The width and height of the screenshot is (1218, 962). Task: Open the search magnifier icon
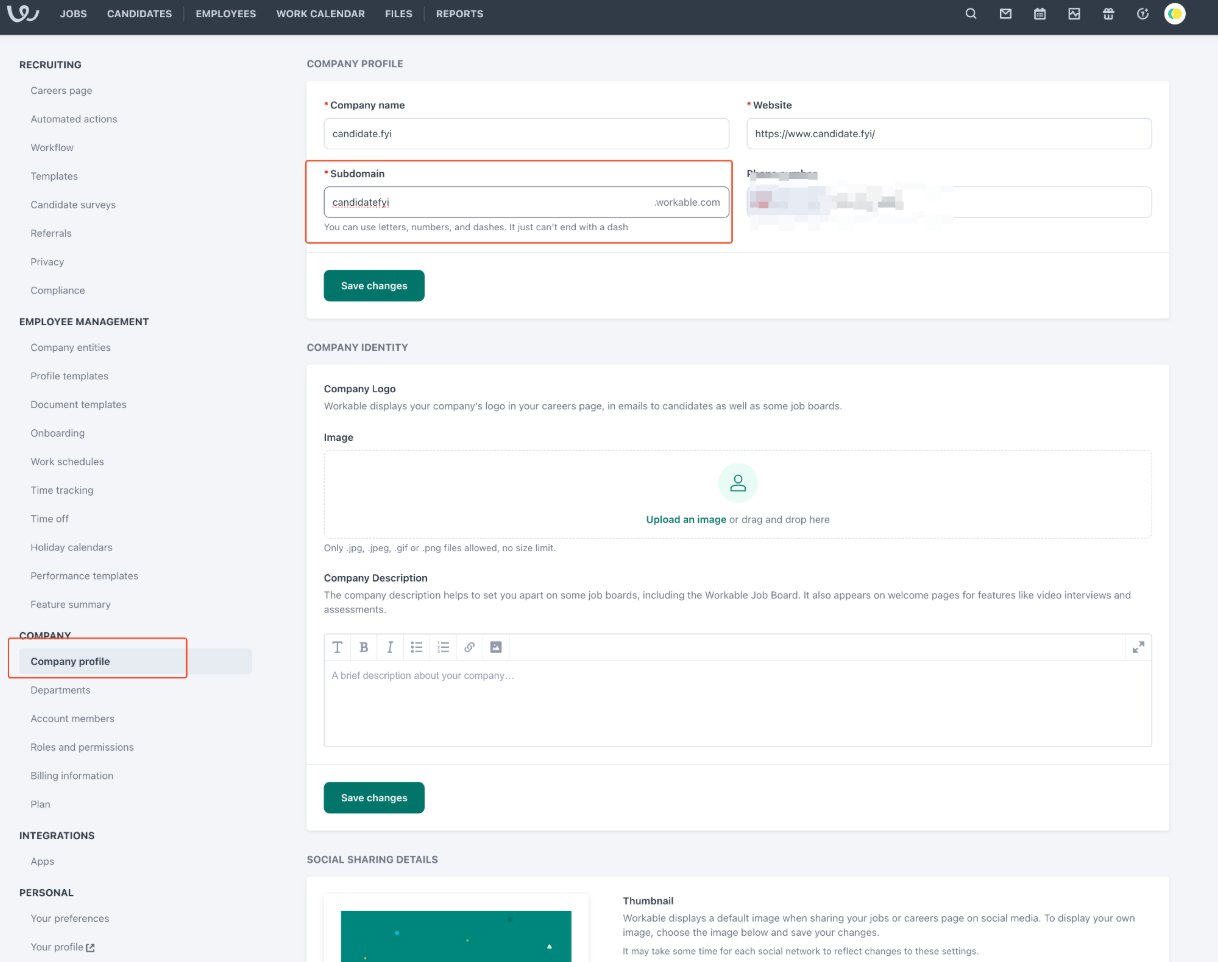pyautogui.click(x=971, y=14)
